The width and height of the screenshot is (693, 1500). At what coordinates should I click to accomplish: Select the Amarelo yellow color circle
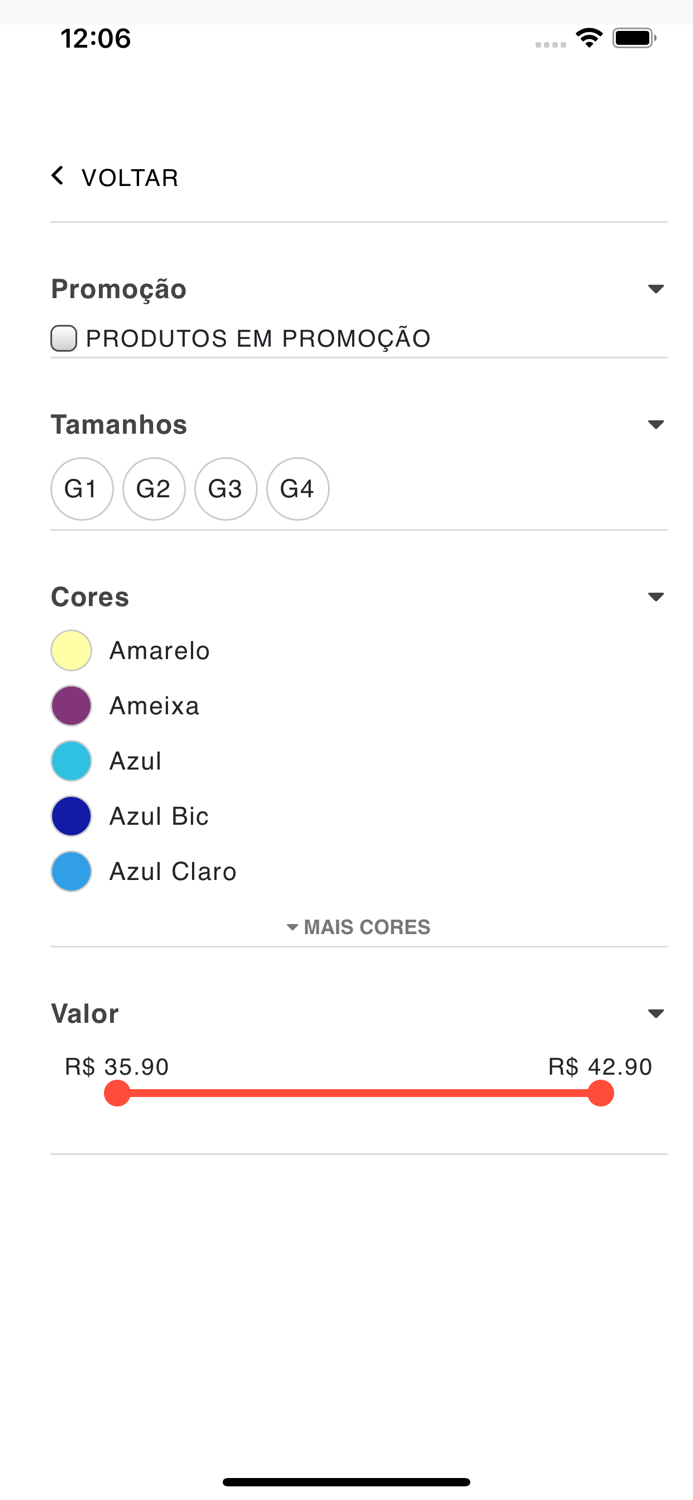71,650
